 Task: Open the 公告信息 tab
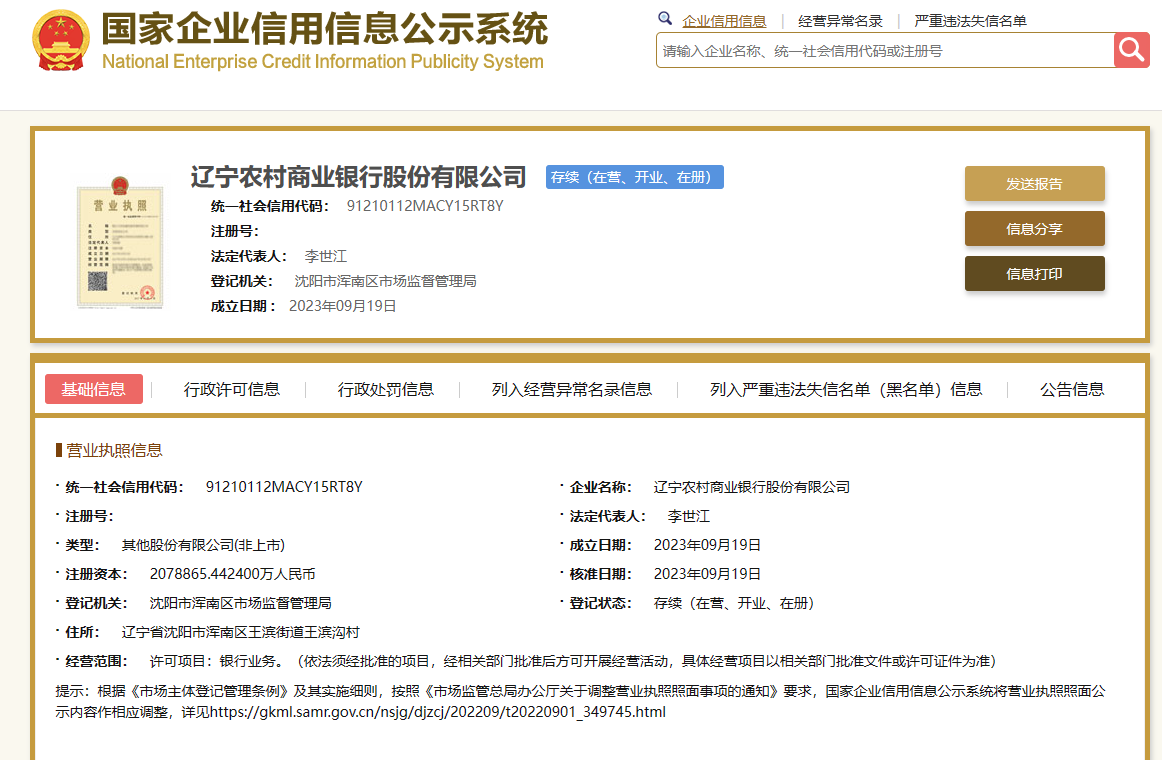coord(1071,390)
